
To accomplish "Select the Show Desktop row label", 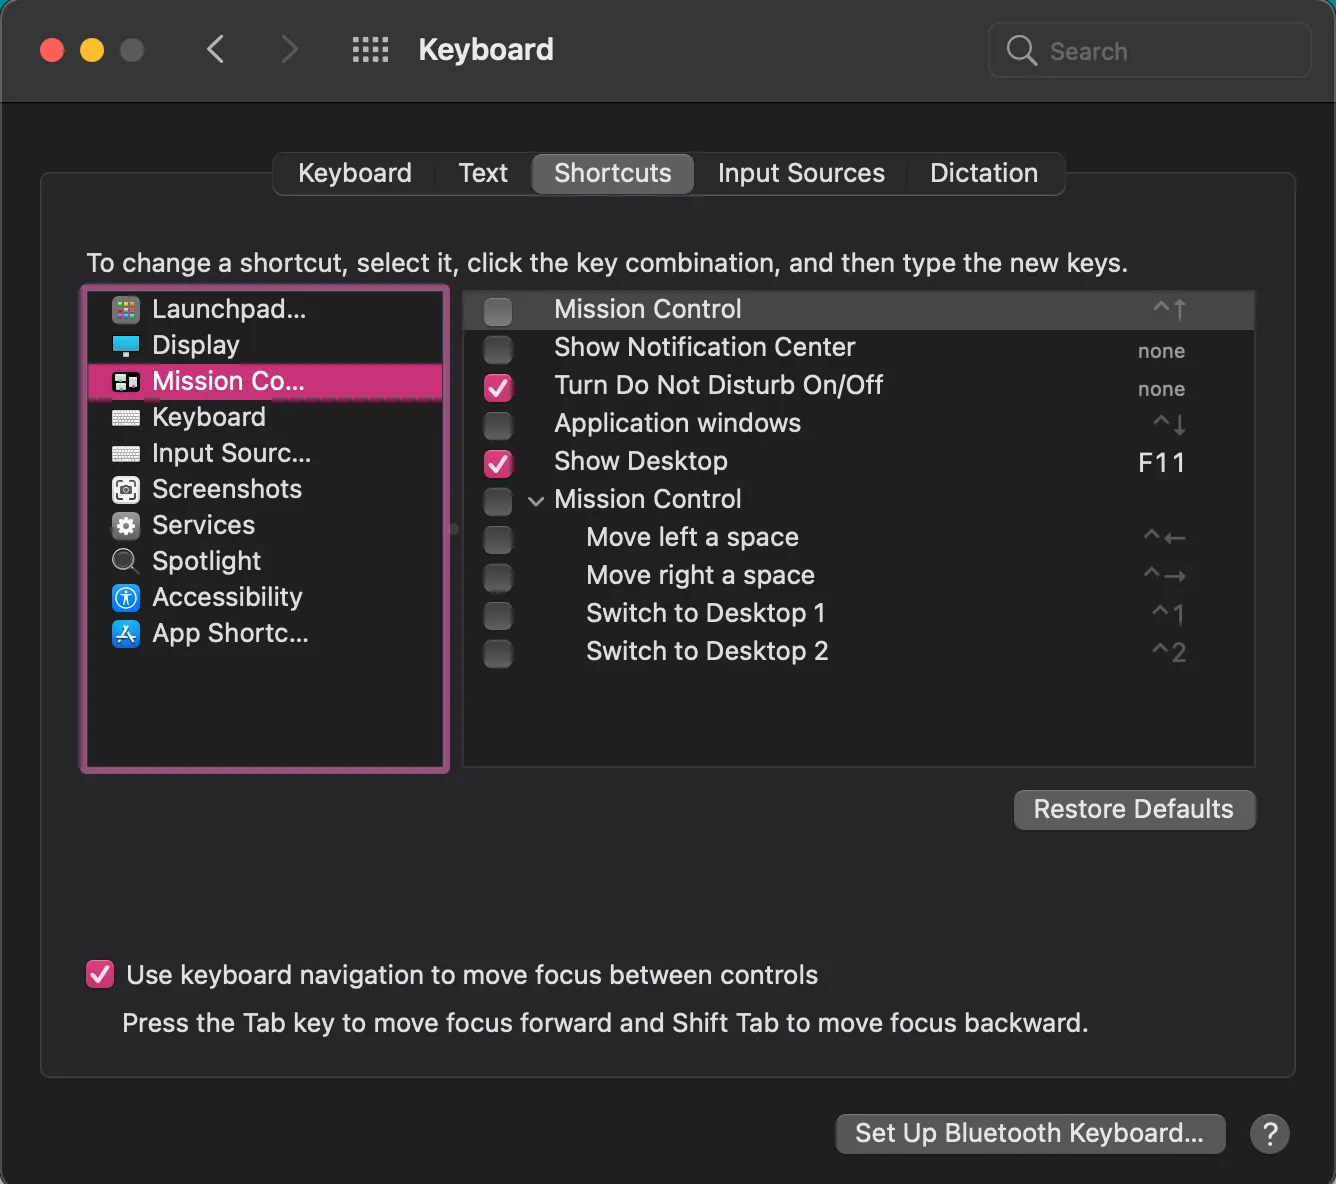I will click(641, 461).
